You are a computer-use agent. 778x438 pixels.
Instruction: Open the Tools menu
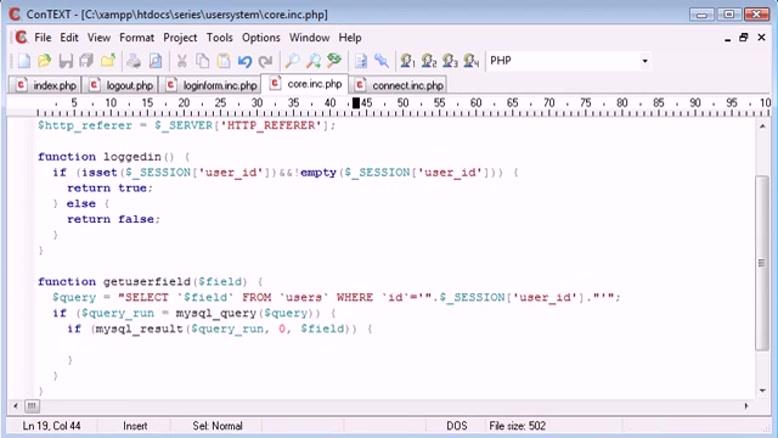click(219, 38)
